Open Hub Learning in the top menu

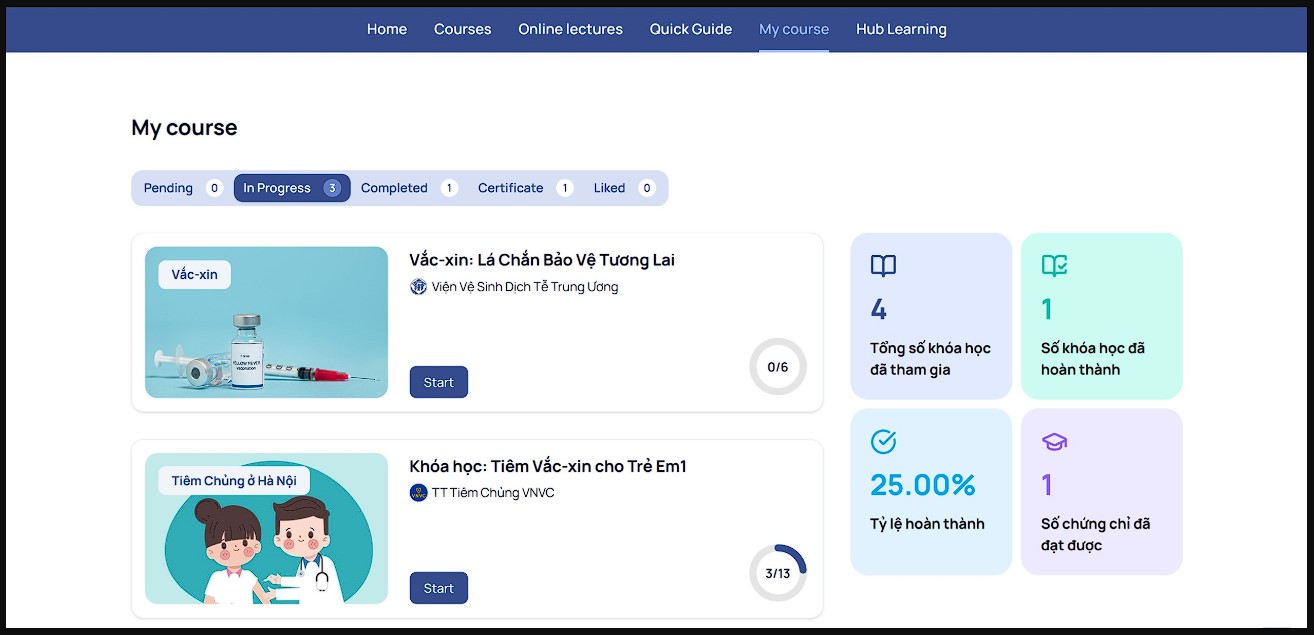[901, 29]
